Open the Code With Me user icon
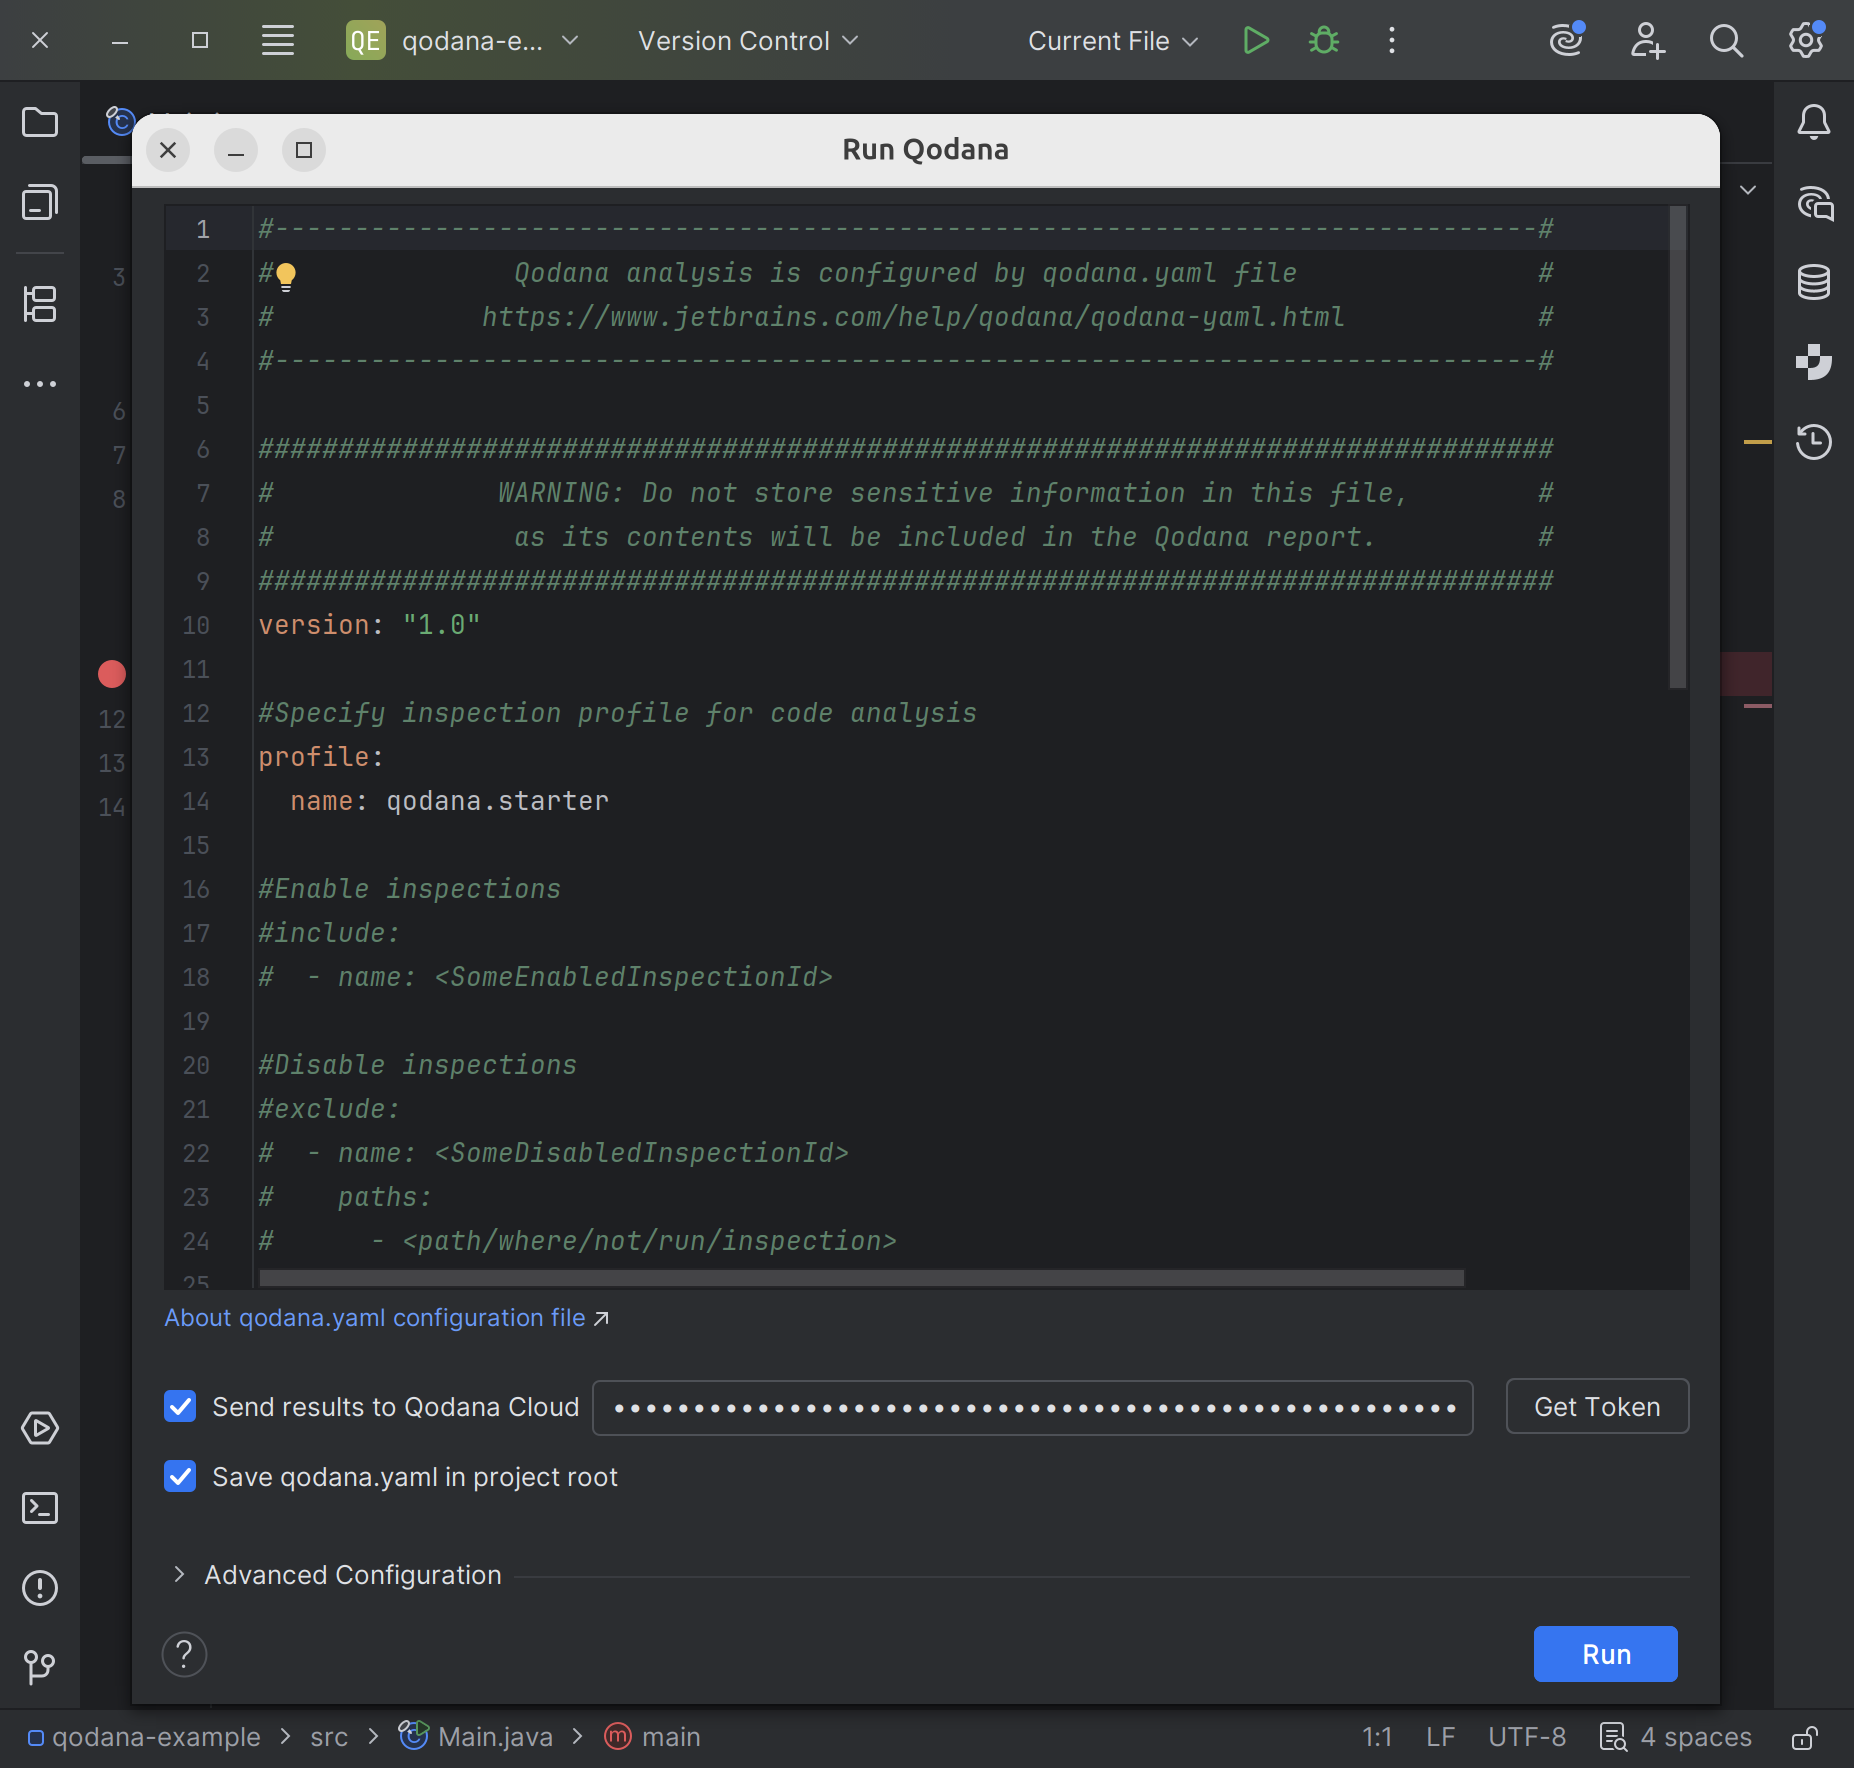Screen dimensions: 1854x1768 [x=1646, y=41]
